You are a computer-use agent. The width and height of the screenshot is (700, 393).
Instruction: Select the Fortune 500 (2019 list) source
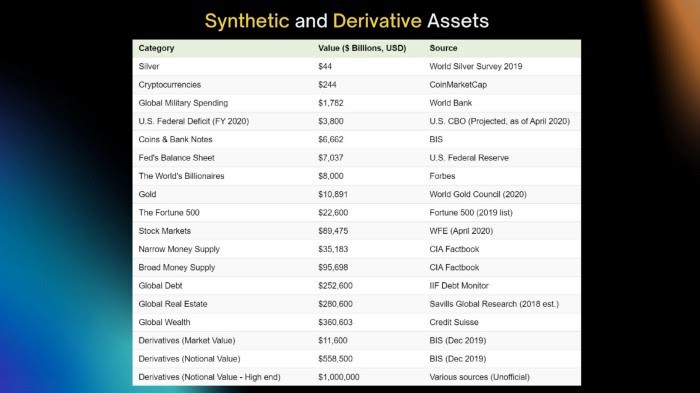click(x=471, y=213)
